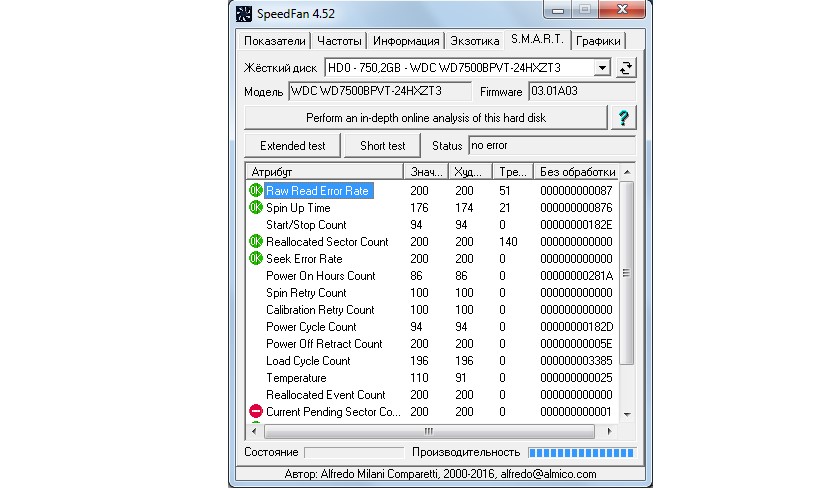Click the Состояние status bar
This screenshot has height=489, width=830.
354,452
